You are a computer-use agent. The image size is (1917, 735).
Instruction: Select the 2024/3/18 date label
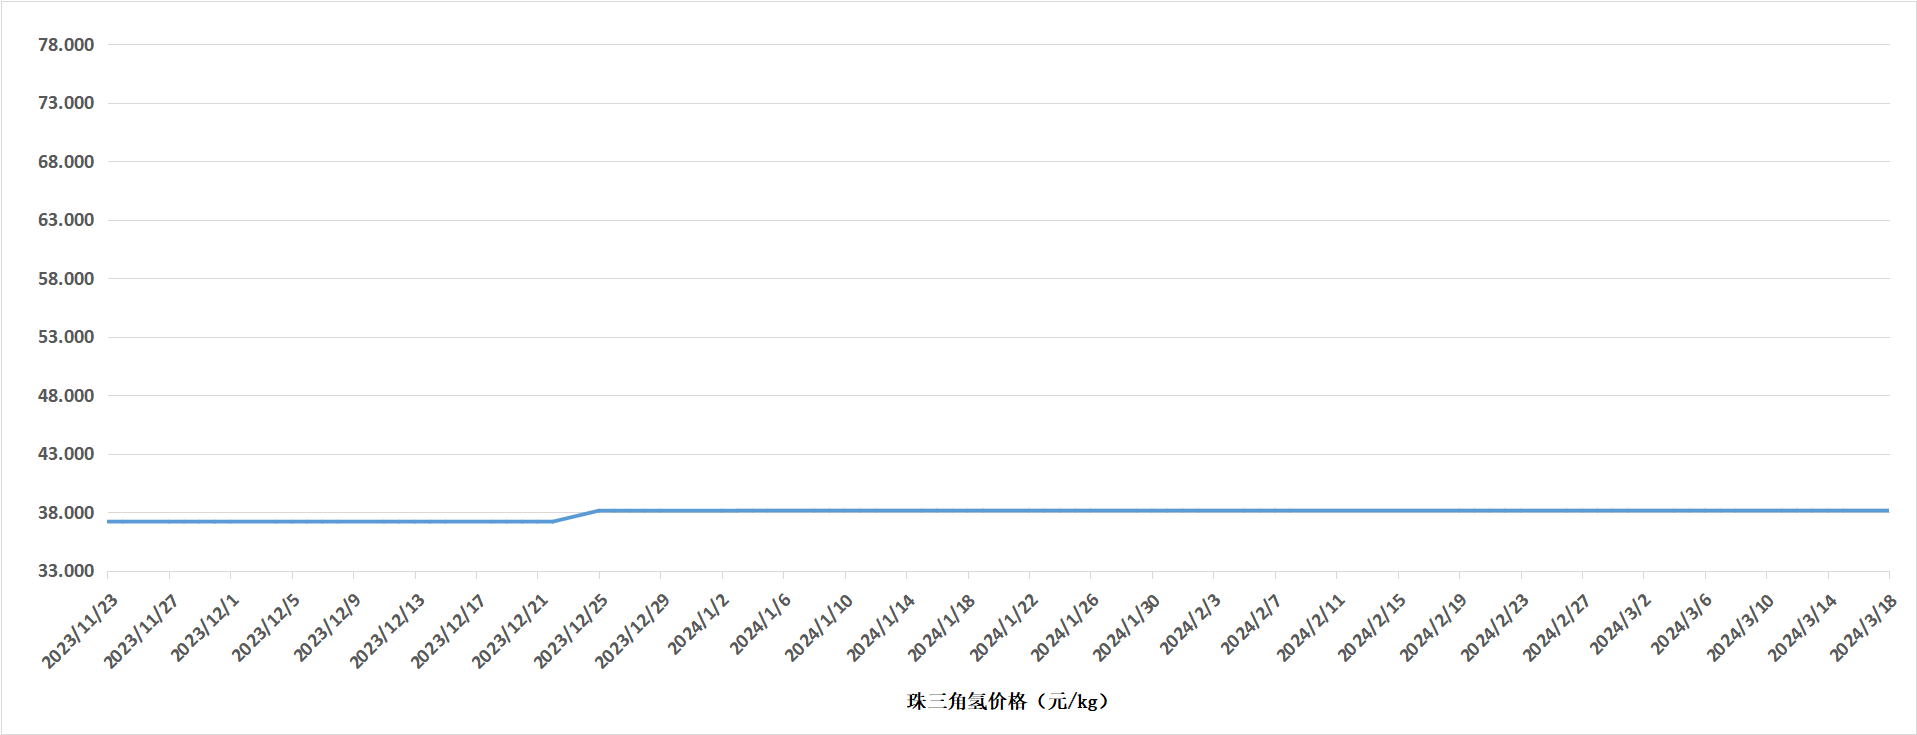coord(1864,627)
